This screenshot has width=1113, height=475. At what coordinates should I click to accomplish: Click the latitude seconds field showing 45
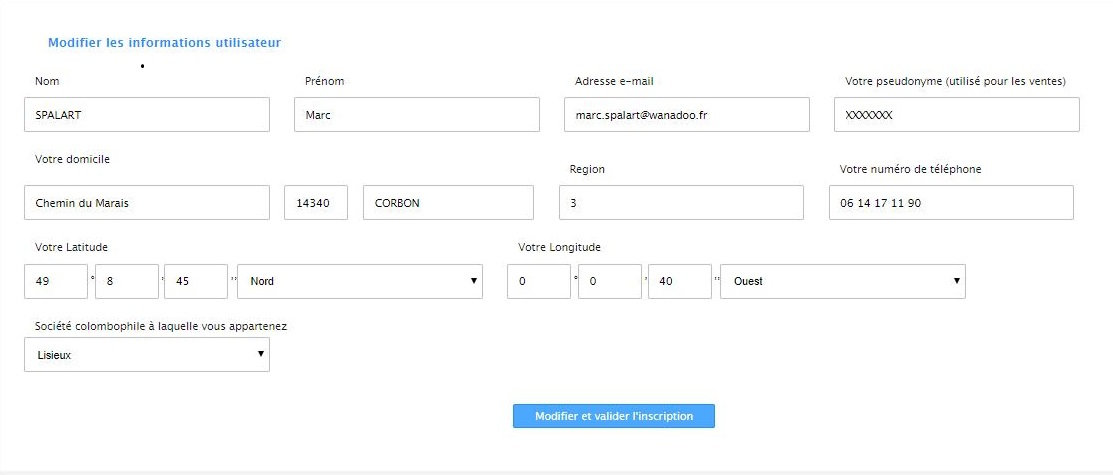pyautogui.click(x=196, y=281)
